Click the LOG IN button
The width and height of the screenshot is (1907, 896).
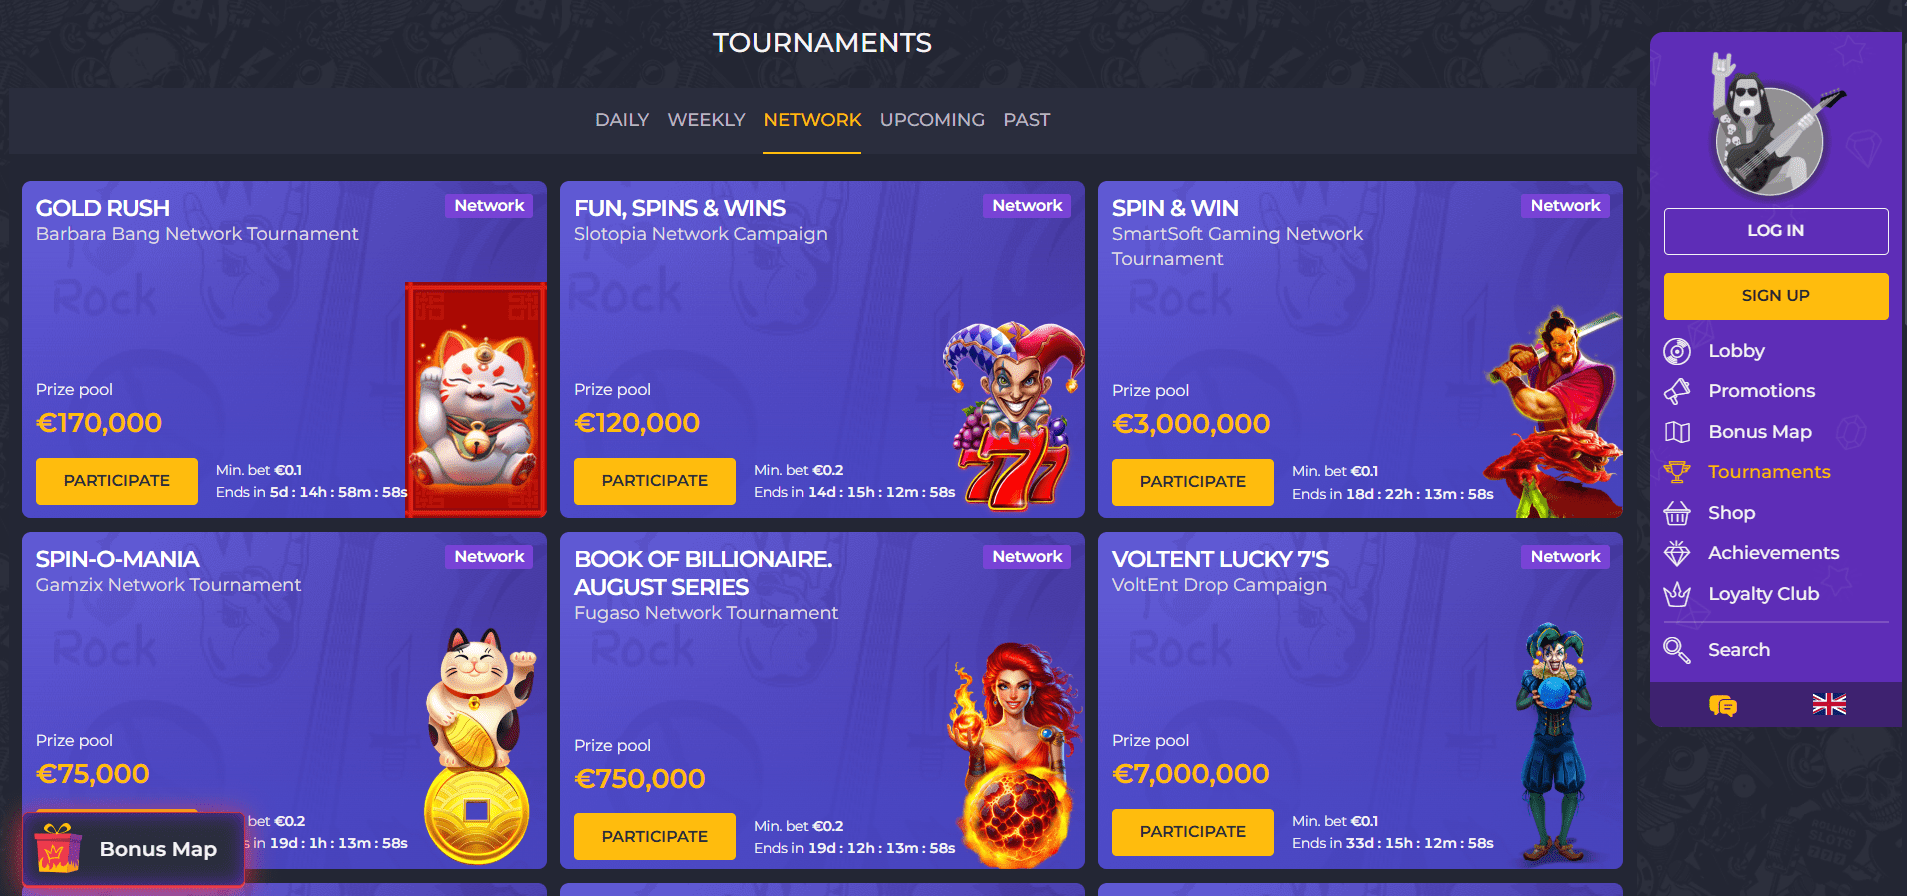tap(1776, 231)
